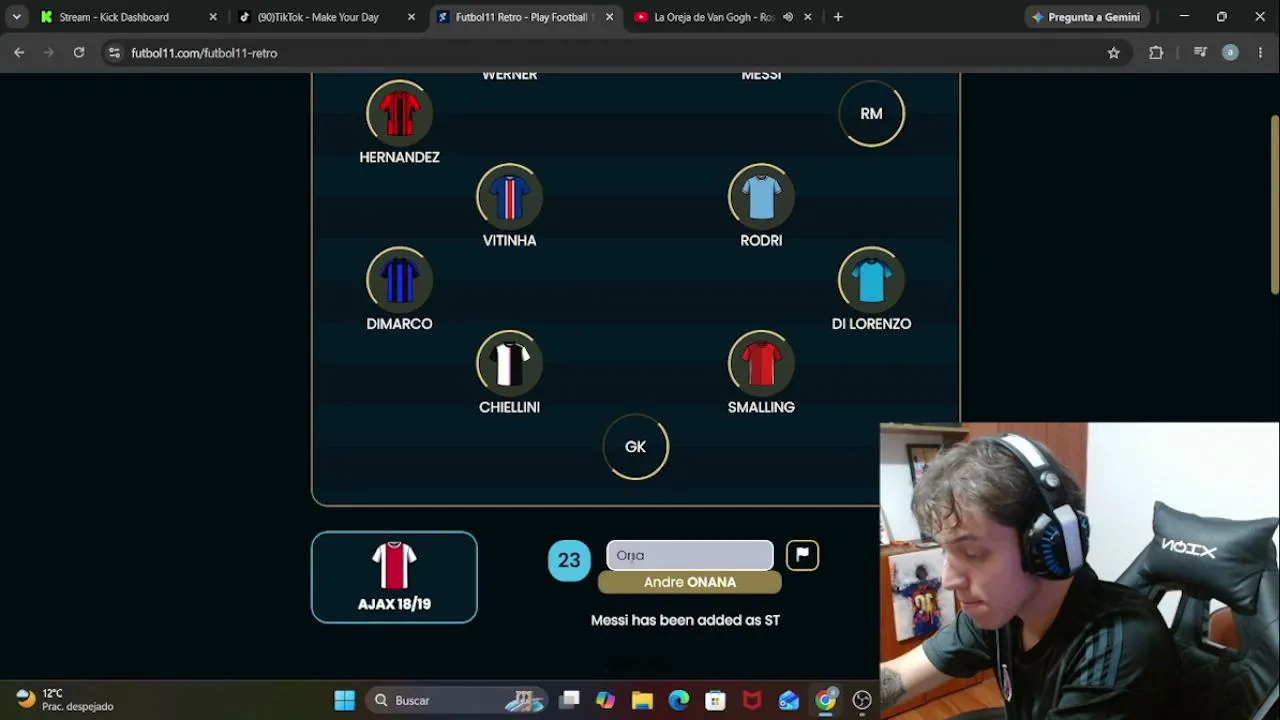The width and height of the screenshot is (1280, 720).
Task: Open a new browser tab
Action: coord(838,17)
